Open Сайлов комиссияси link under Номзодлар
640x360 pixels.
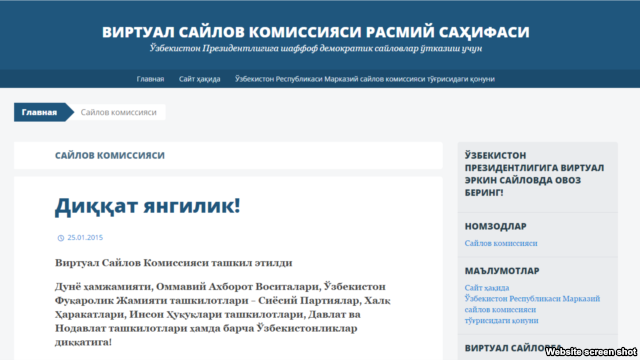(501, 243)
